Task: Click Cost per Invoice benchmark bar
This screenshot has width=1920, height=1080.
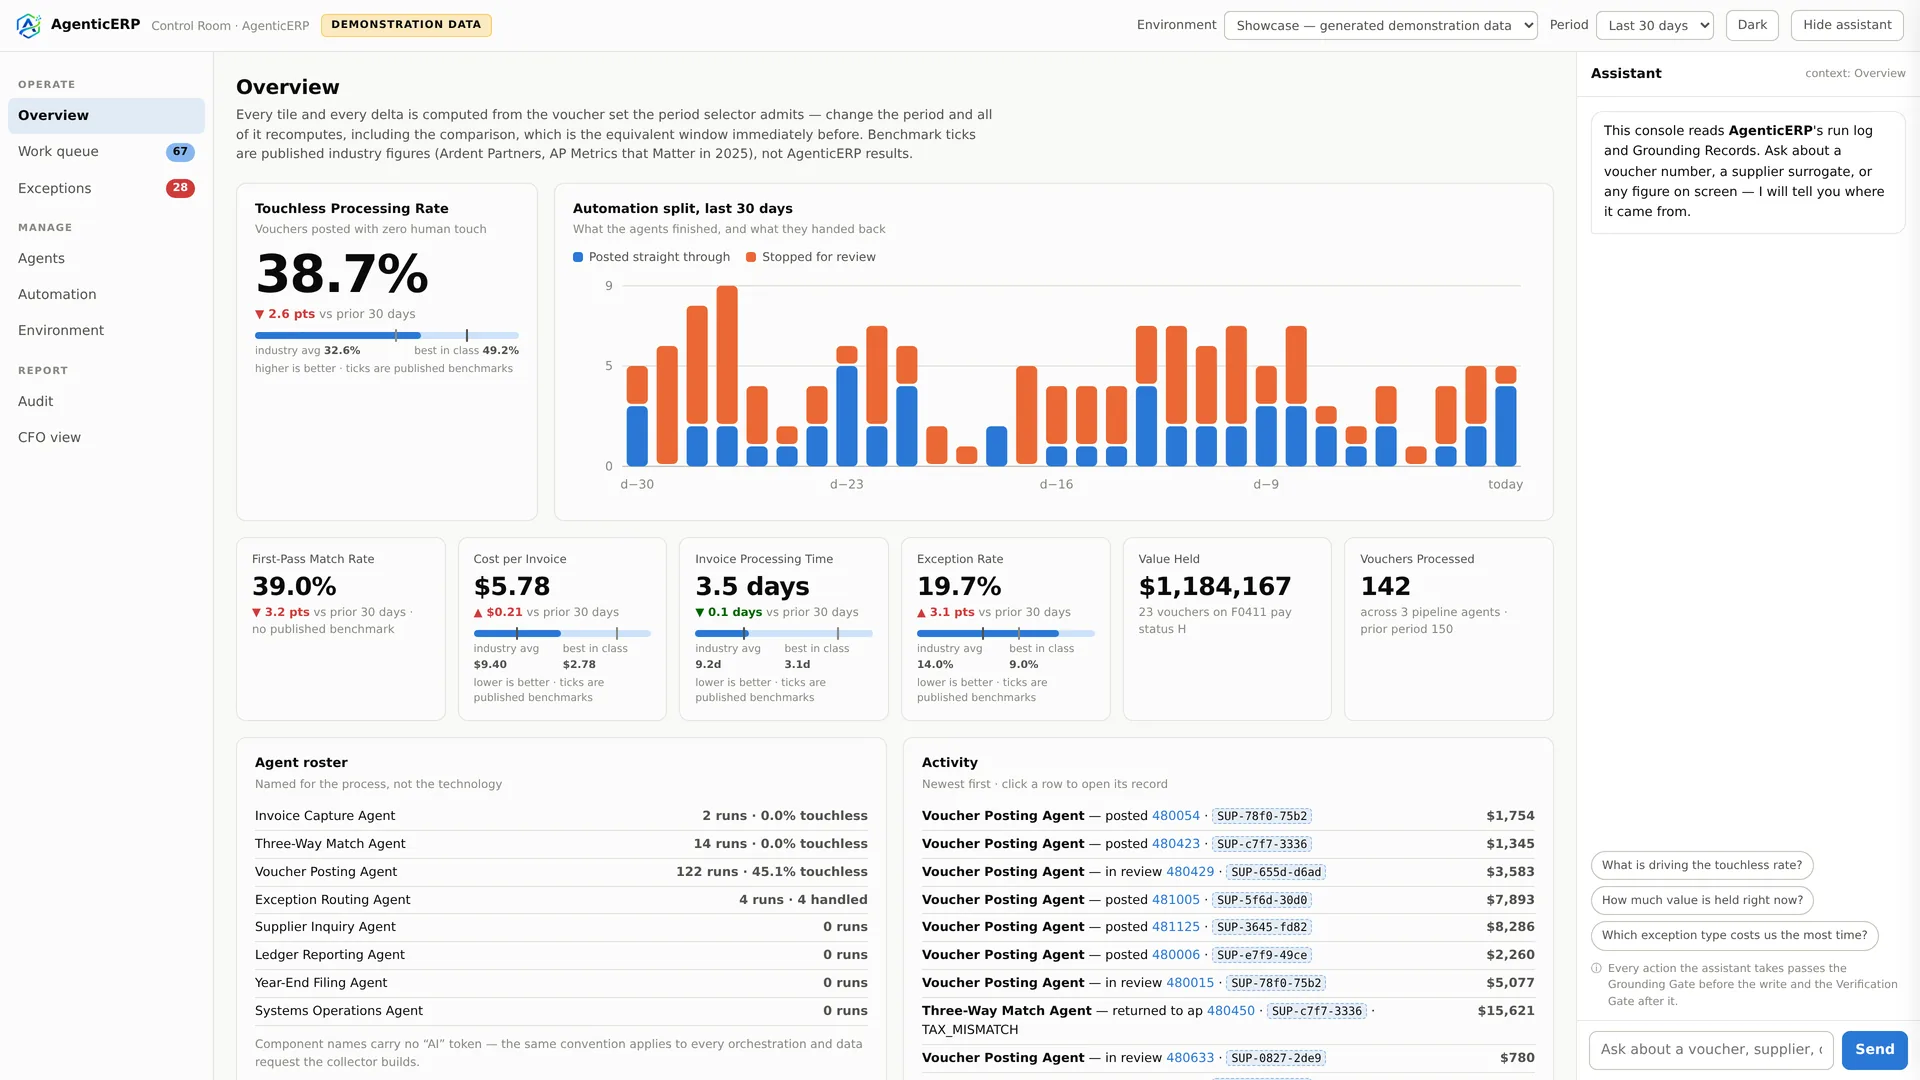Action: click(x=562, y=633)
